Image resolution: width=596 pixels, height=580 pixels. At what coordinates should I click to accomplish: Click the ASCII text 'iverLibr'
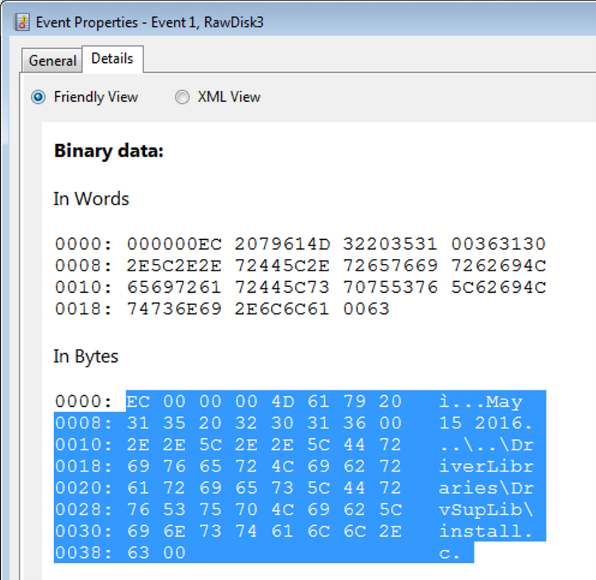486,466
